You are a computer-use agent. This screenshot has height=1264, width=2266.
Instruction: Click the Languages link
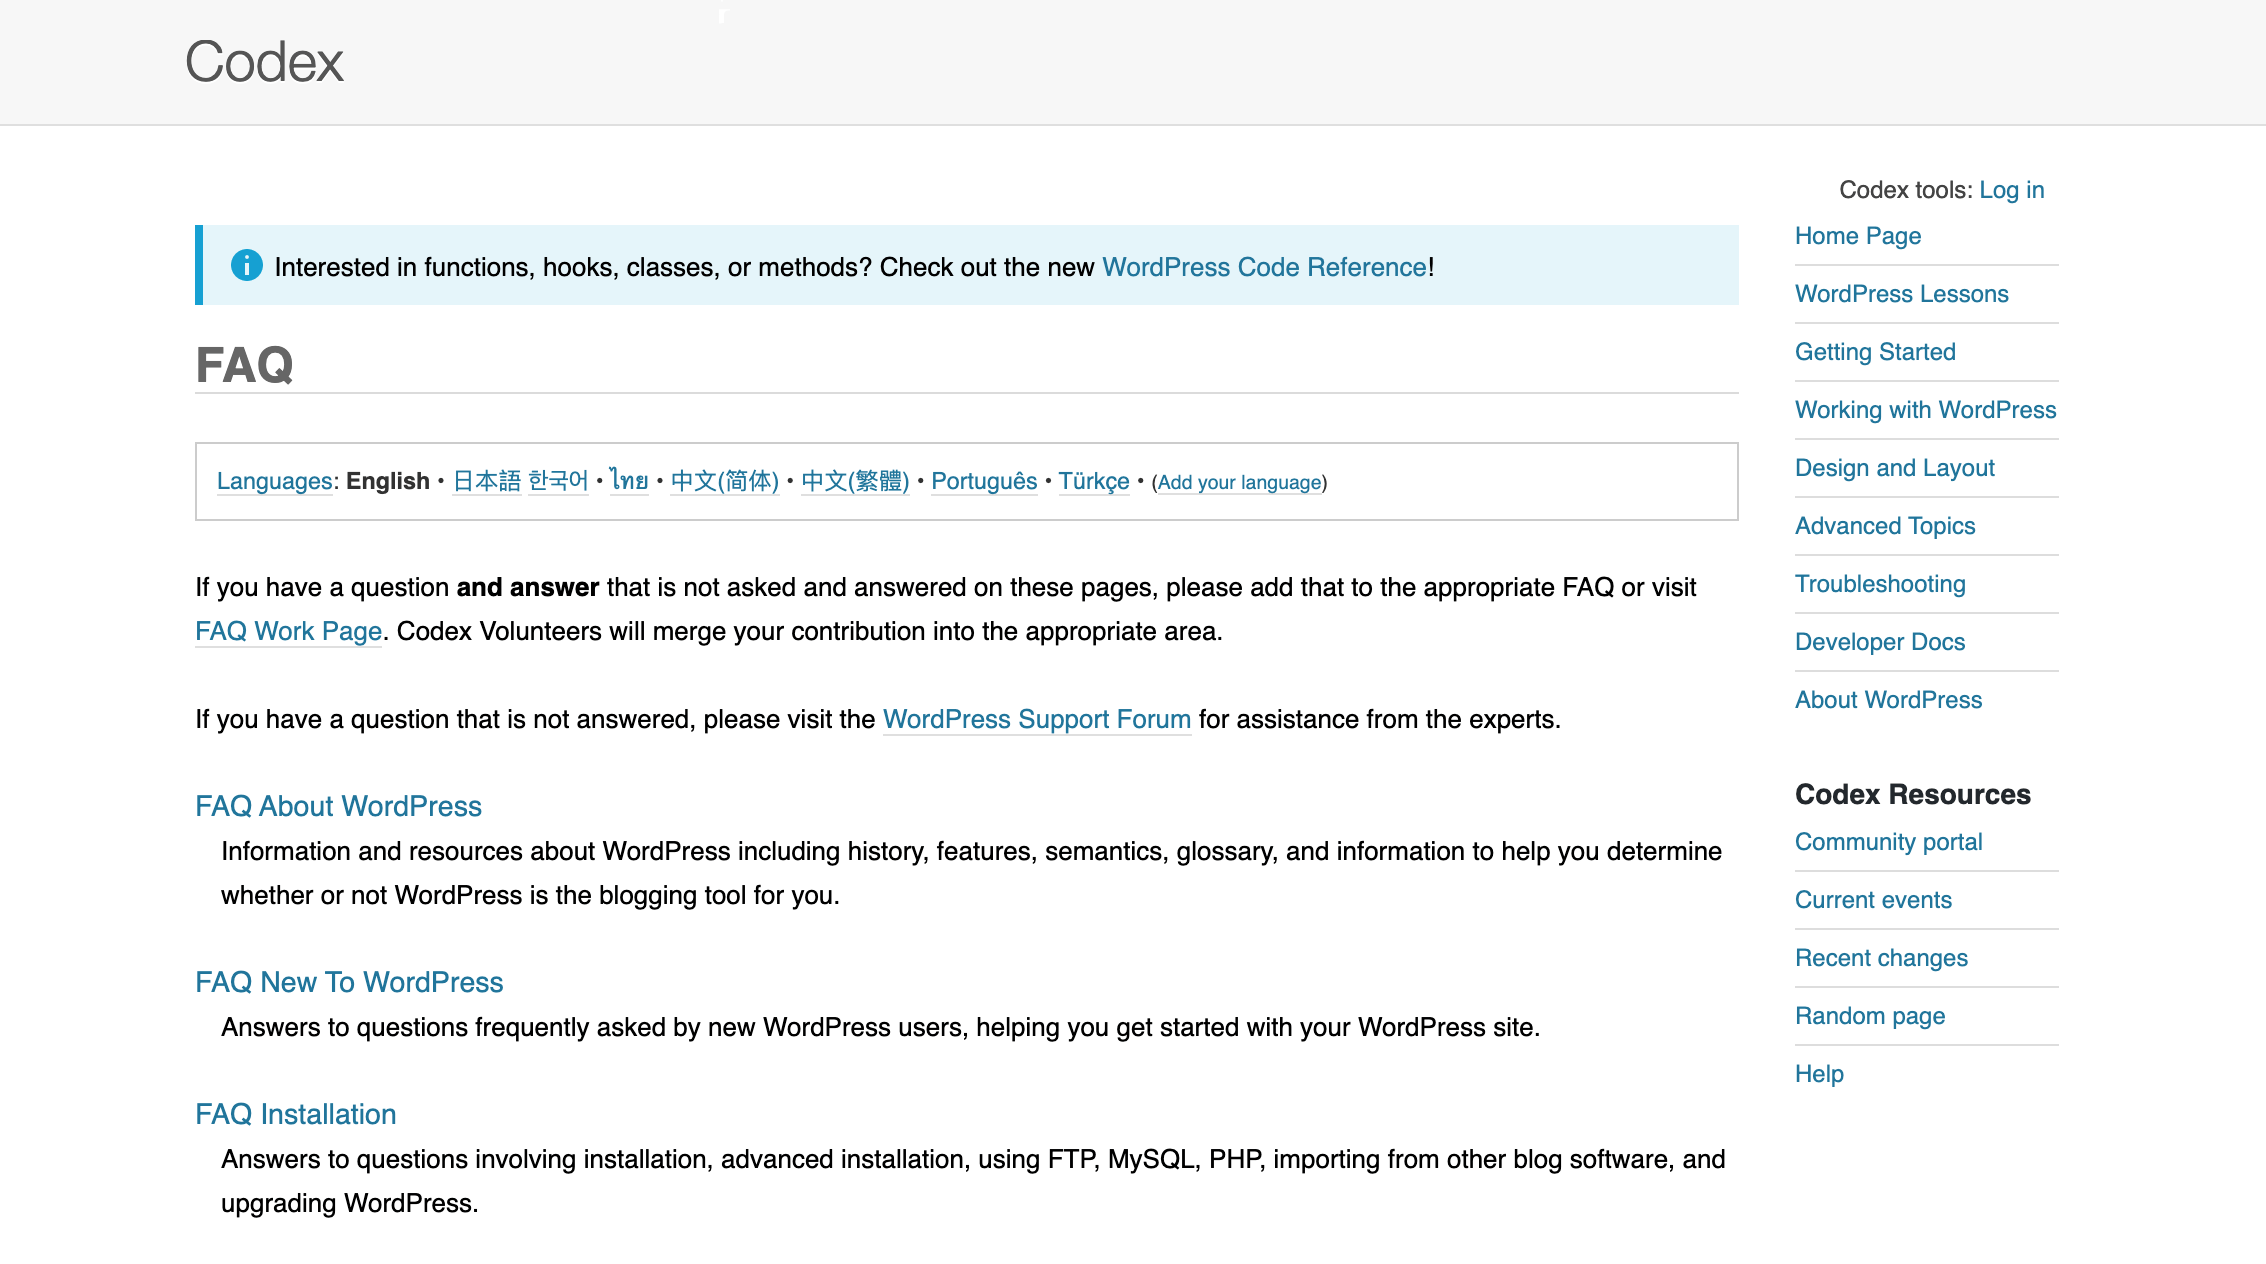click(274, 481)
